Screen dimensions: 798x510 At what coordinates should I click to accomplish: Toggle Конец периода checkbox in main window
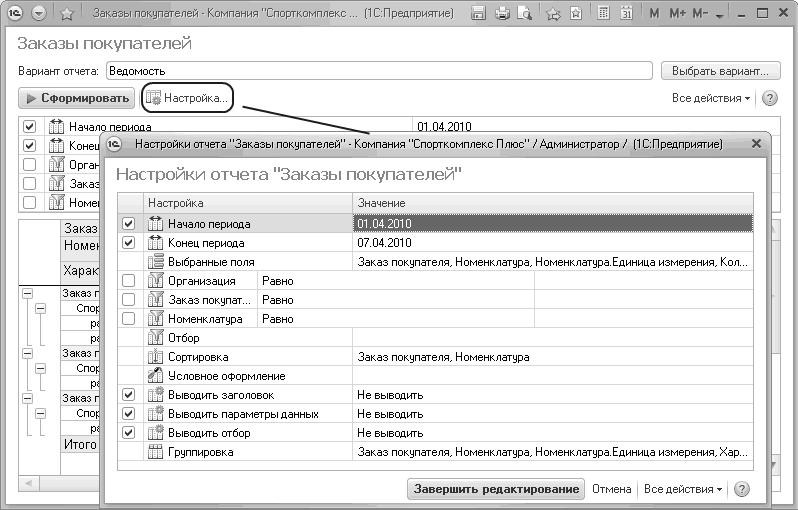pos(30,146)
